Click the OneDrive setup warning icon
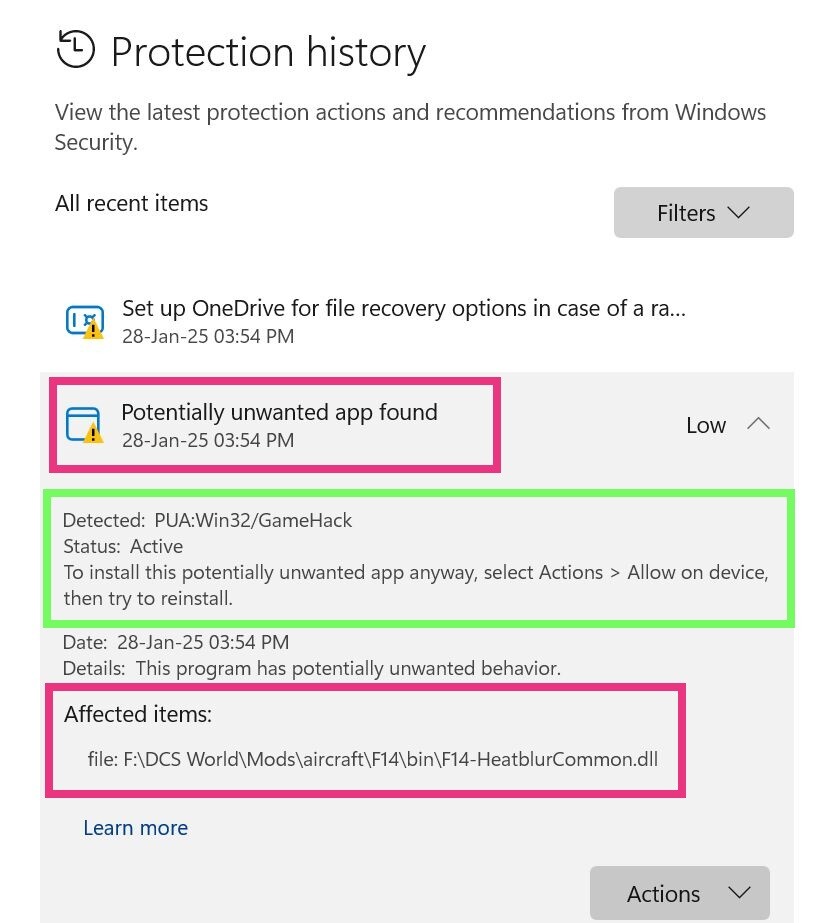Viewport: 817px width, 923px height. tap(85, 322)
